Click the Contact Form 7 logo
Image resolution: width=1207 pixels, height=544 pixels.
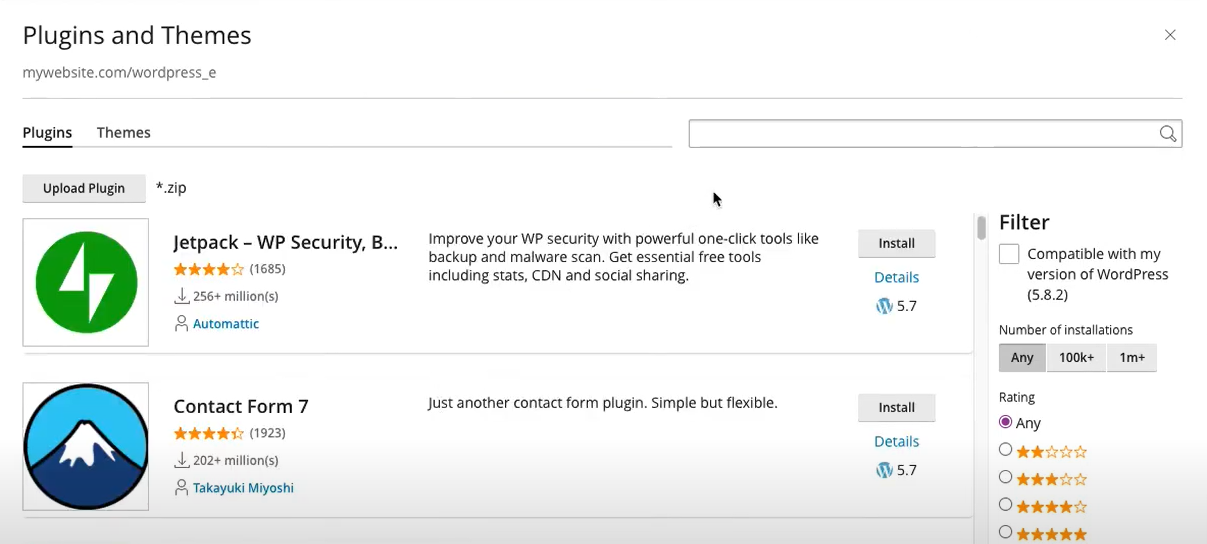click(x=86, y=446)
